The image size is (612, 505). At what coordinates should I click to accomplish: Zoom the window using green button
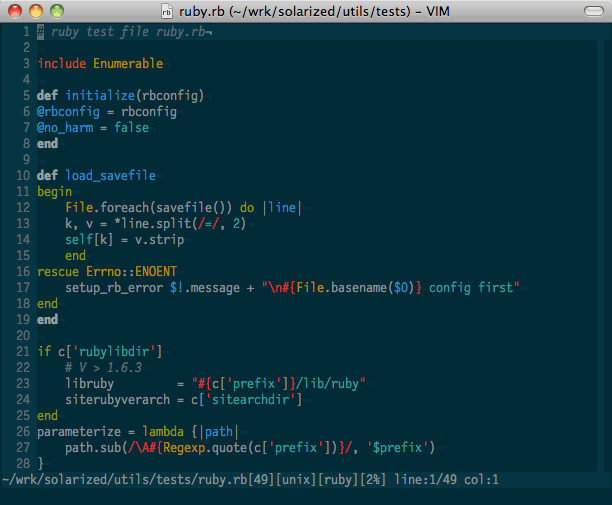coord(57,11)
